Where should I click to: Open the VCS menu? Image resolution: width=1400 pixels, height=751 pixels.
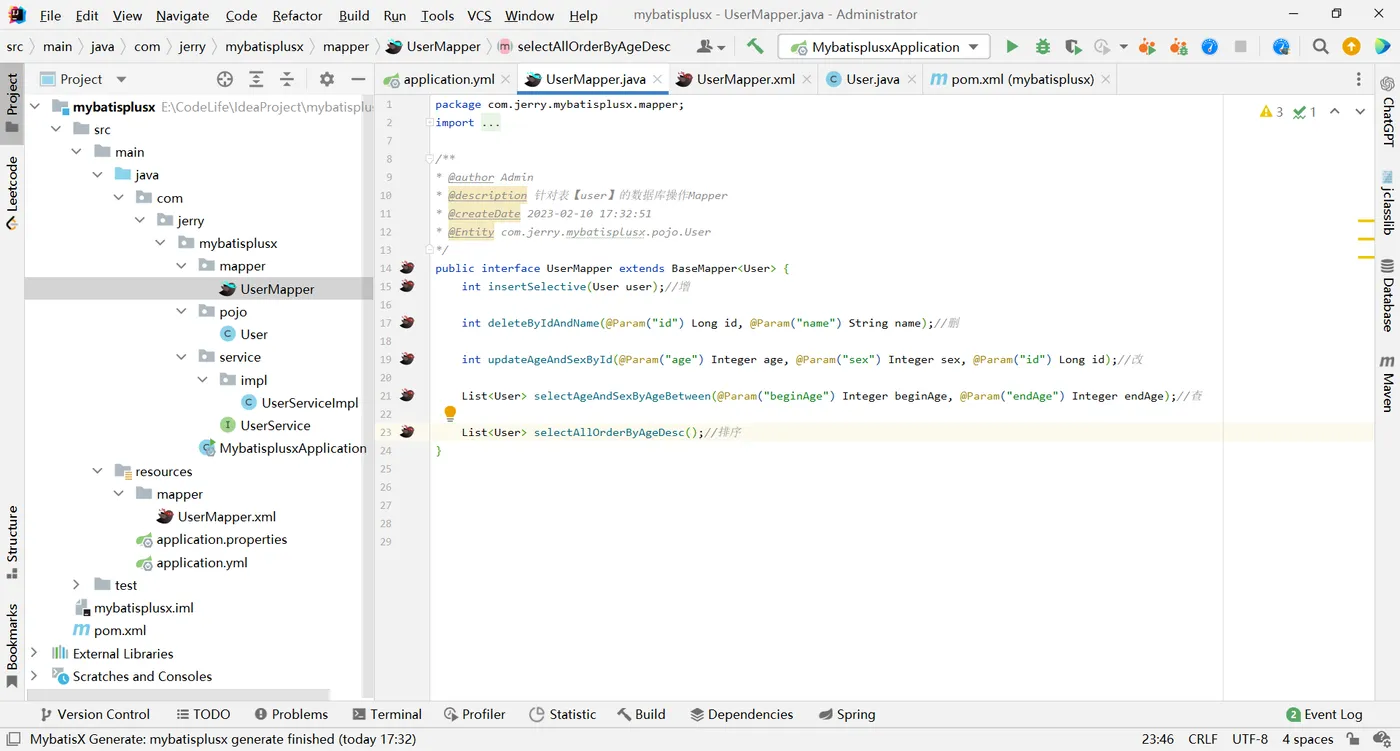tap(479, 15)
